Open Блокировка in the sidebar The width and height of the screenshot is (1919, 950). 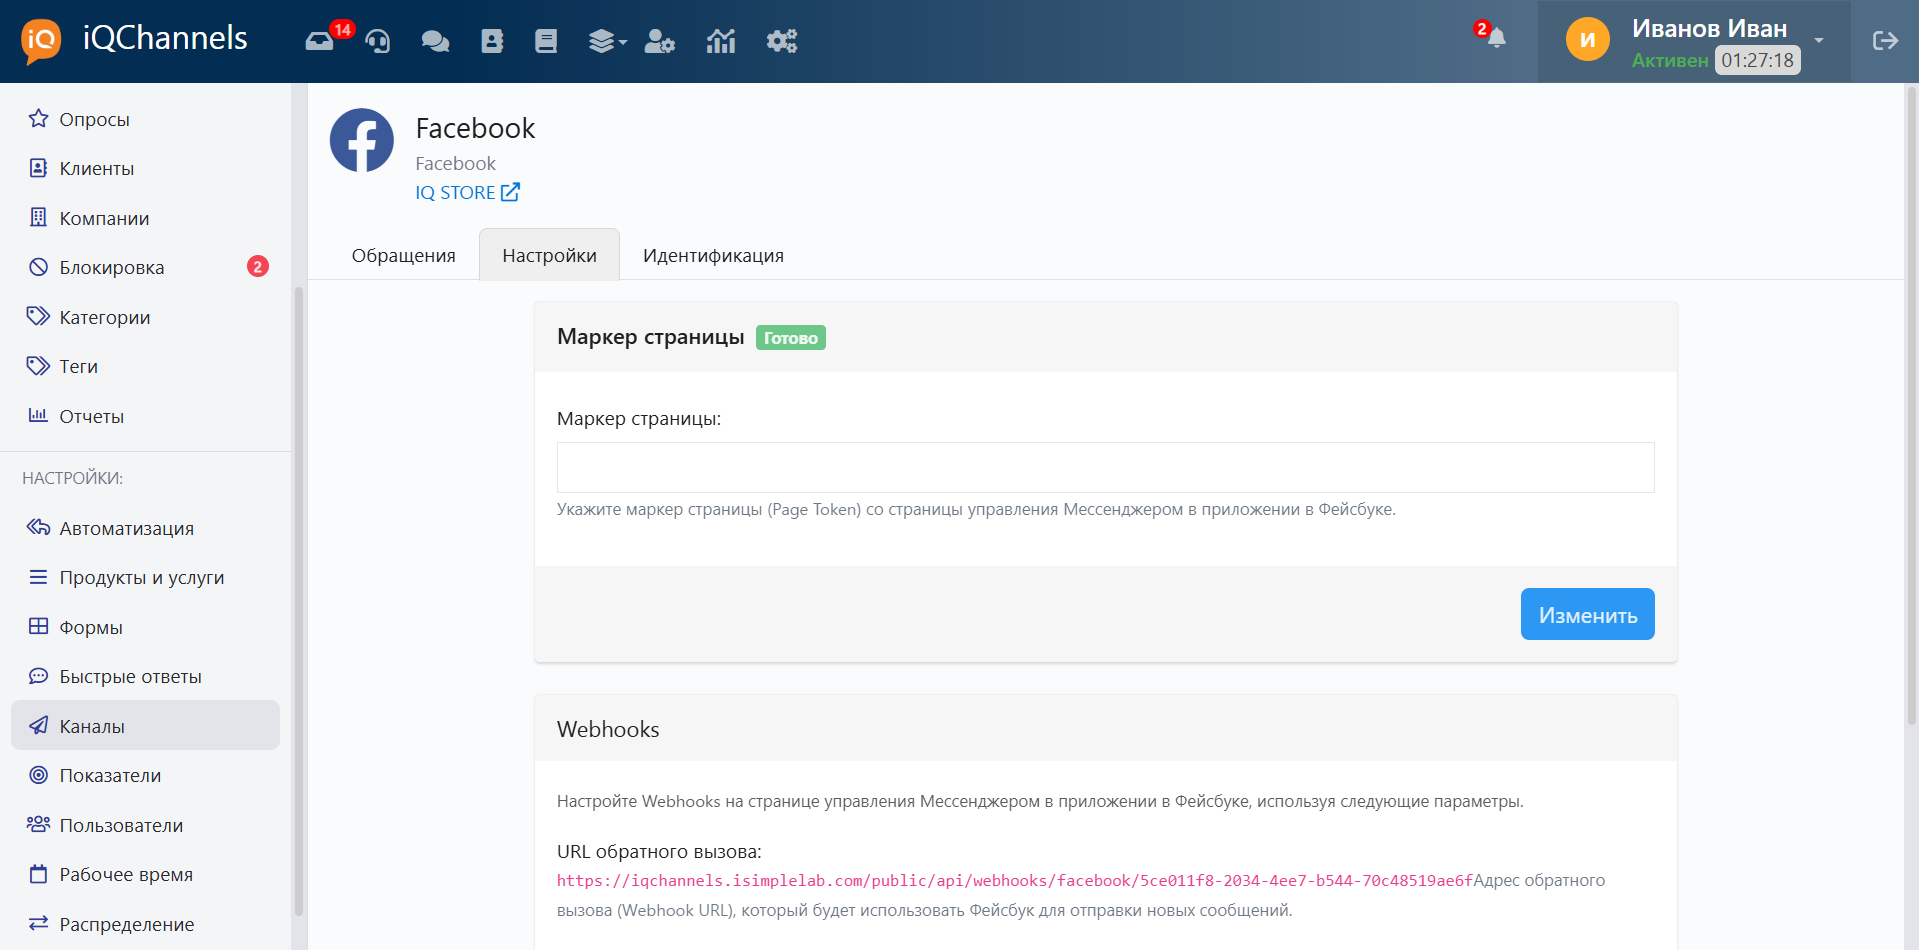[x=145, y=267]
